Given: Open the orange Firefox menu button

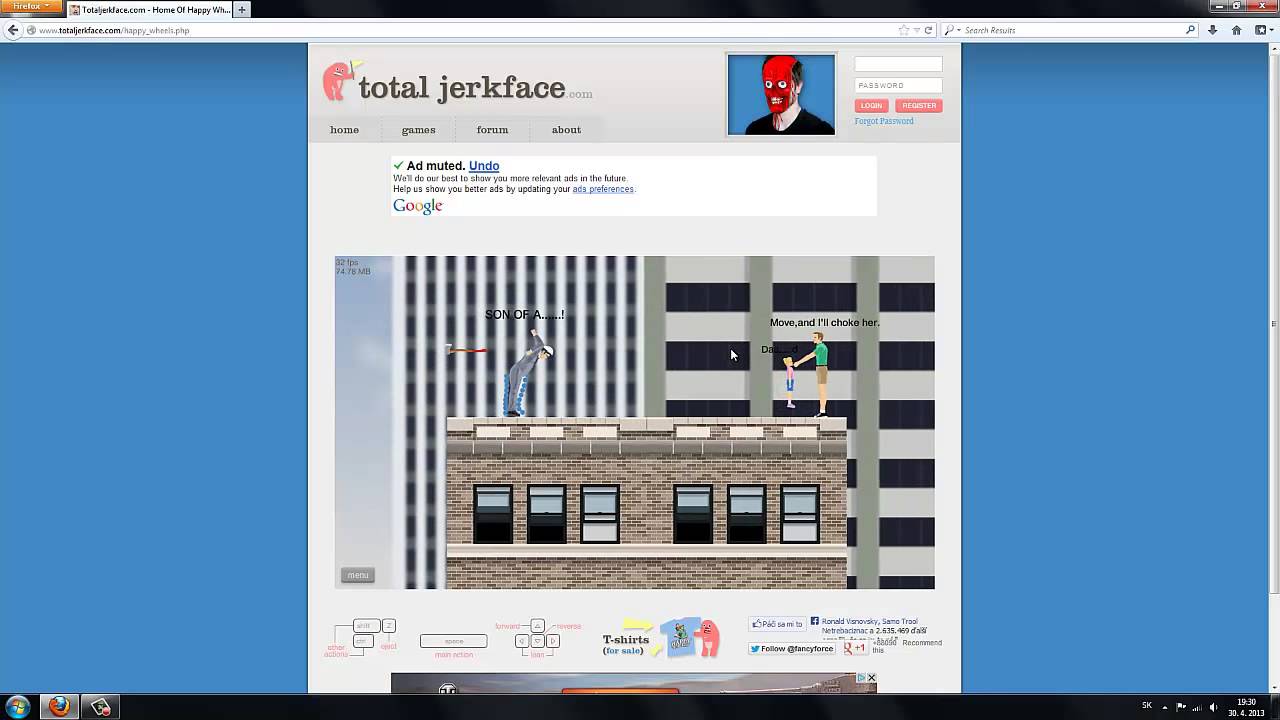Looking at the screenshot, I should (x=29, y=6).
